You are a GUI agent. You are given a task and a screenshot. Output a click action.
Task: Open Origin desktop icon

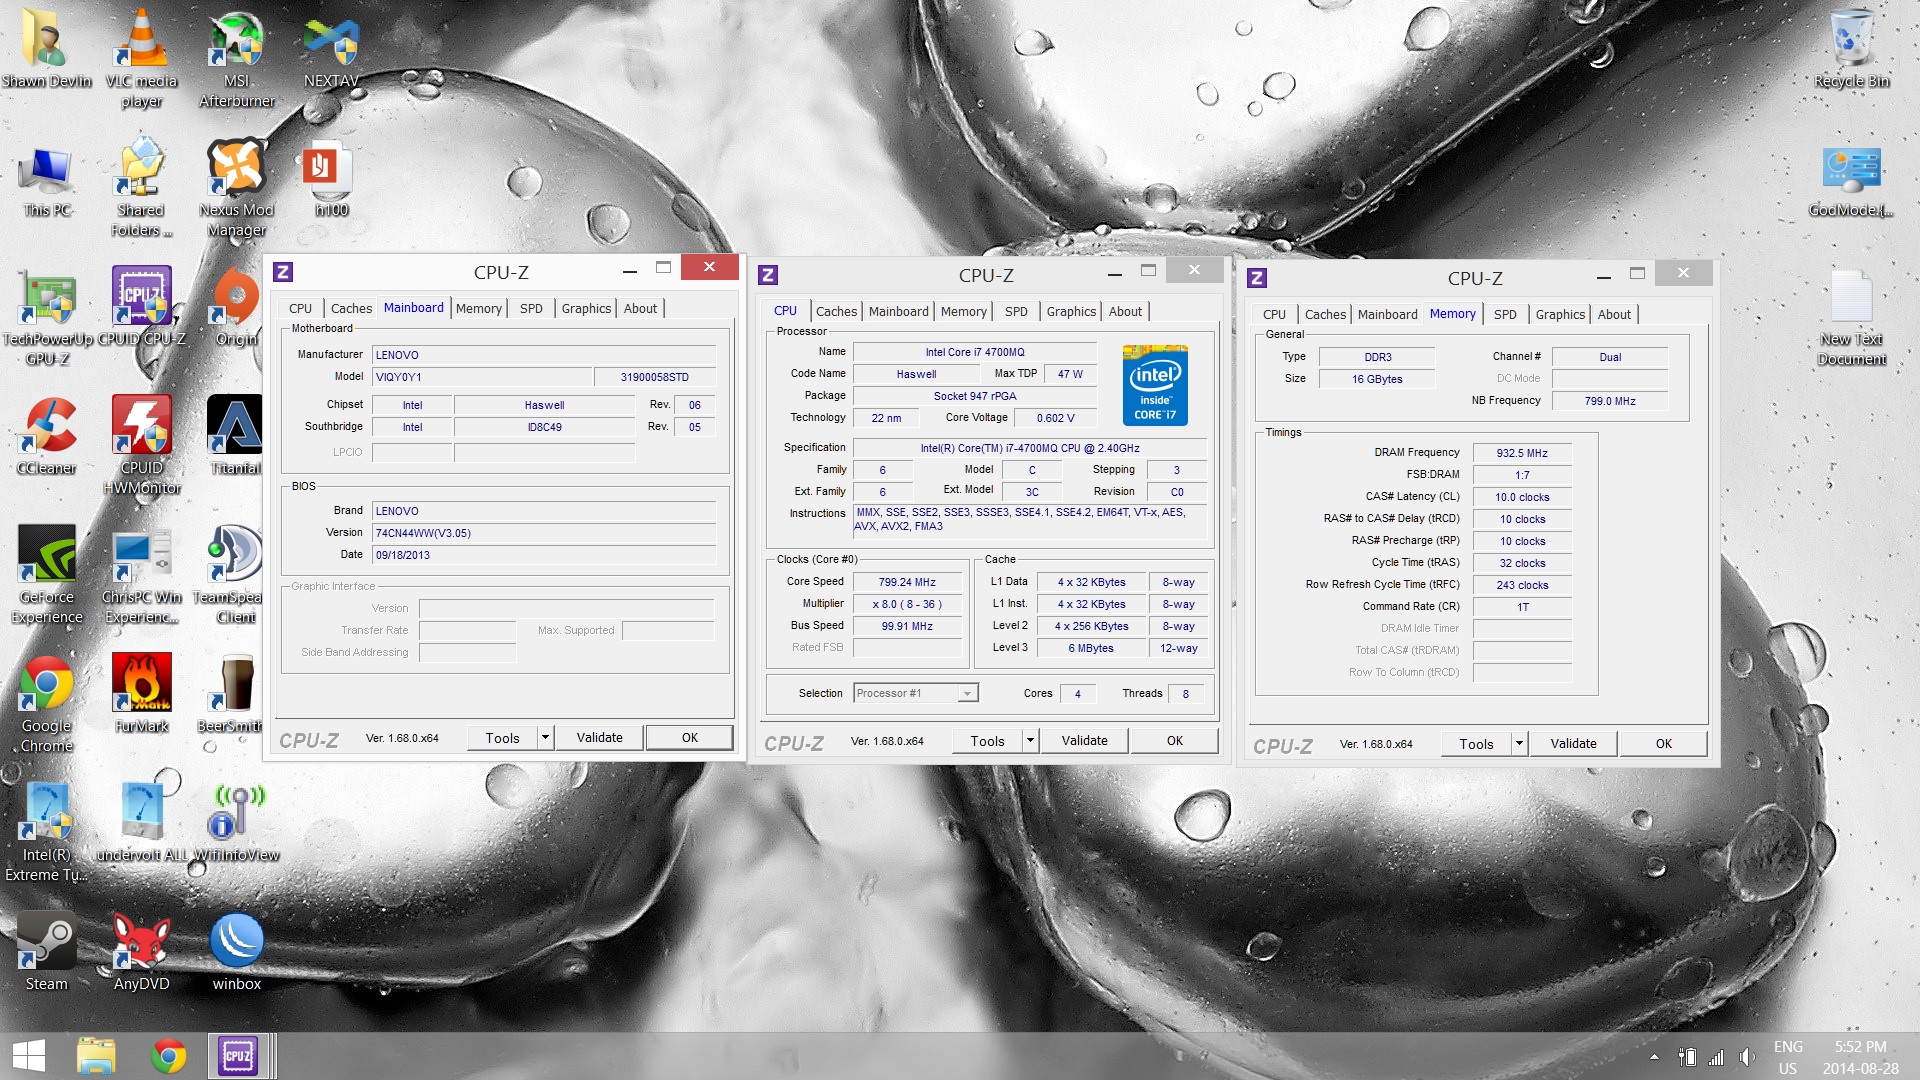pos(236,308)
